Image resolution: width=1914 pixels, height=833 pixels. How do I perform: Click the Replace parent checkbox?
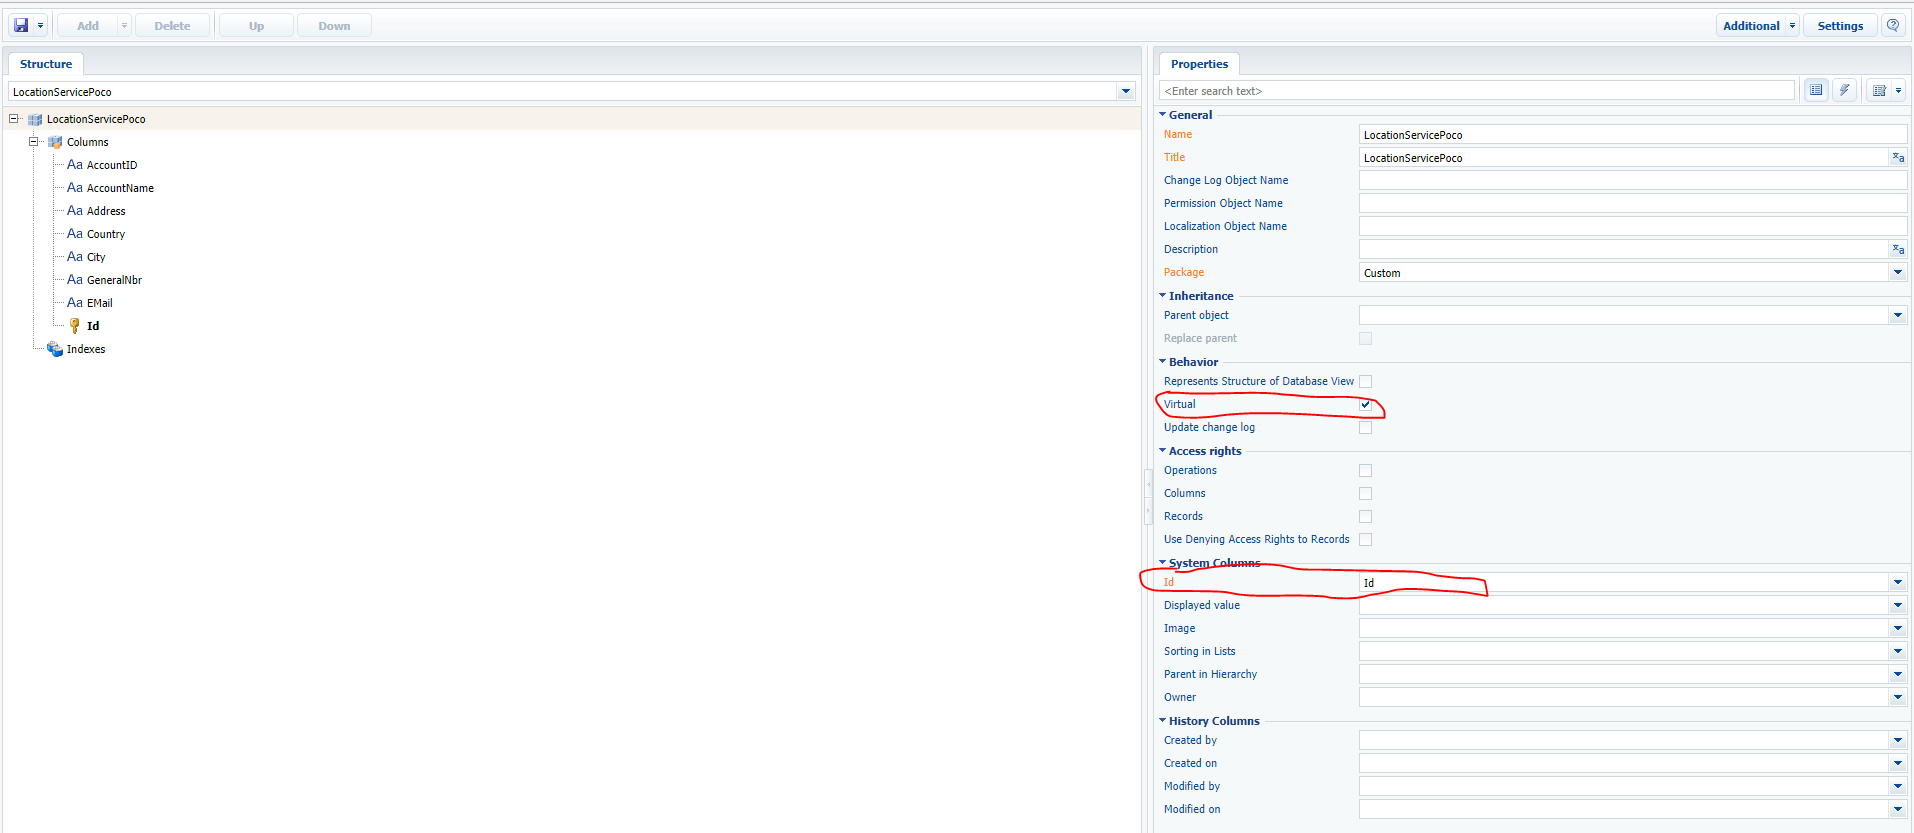(1365, 339)
